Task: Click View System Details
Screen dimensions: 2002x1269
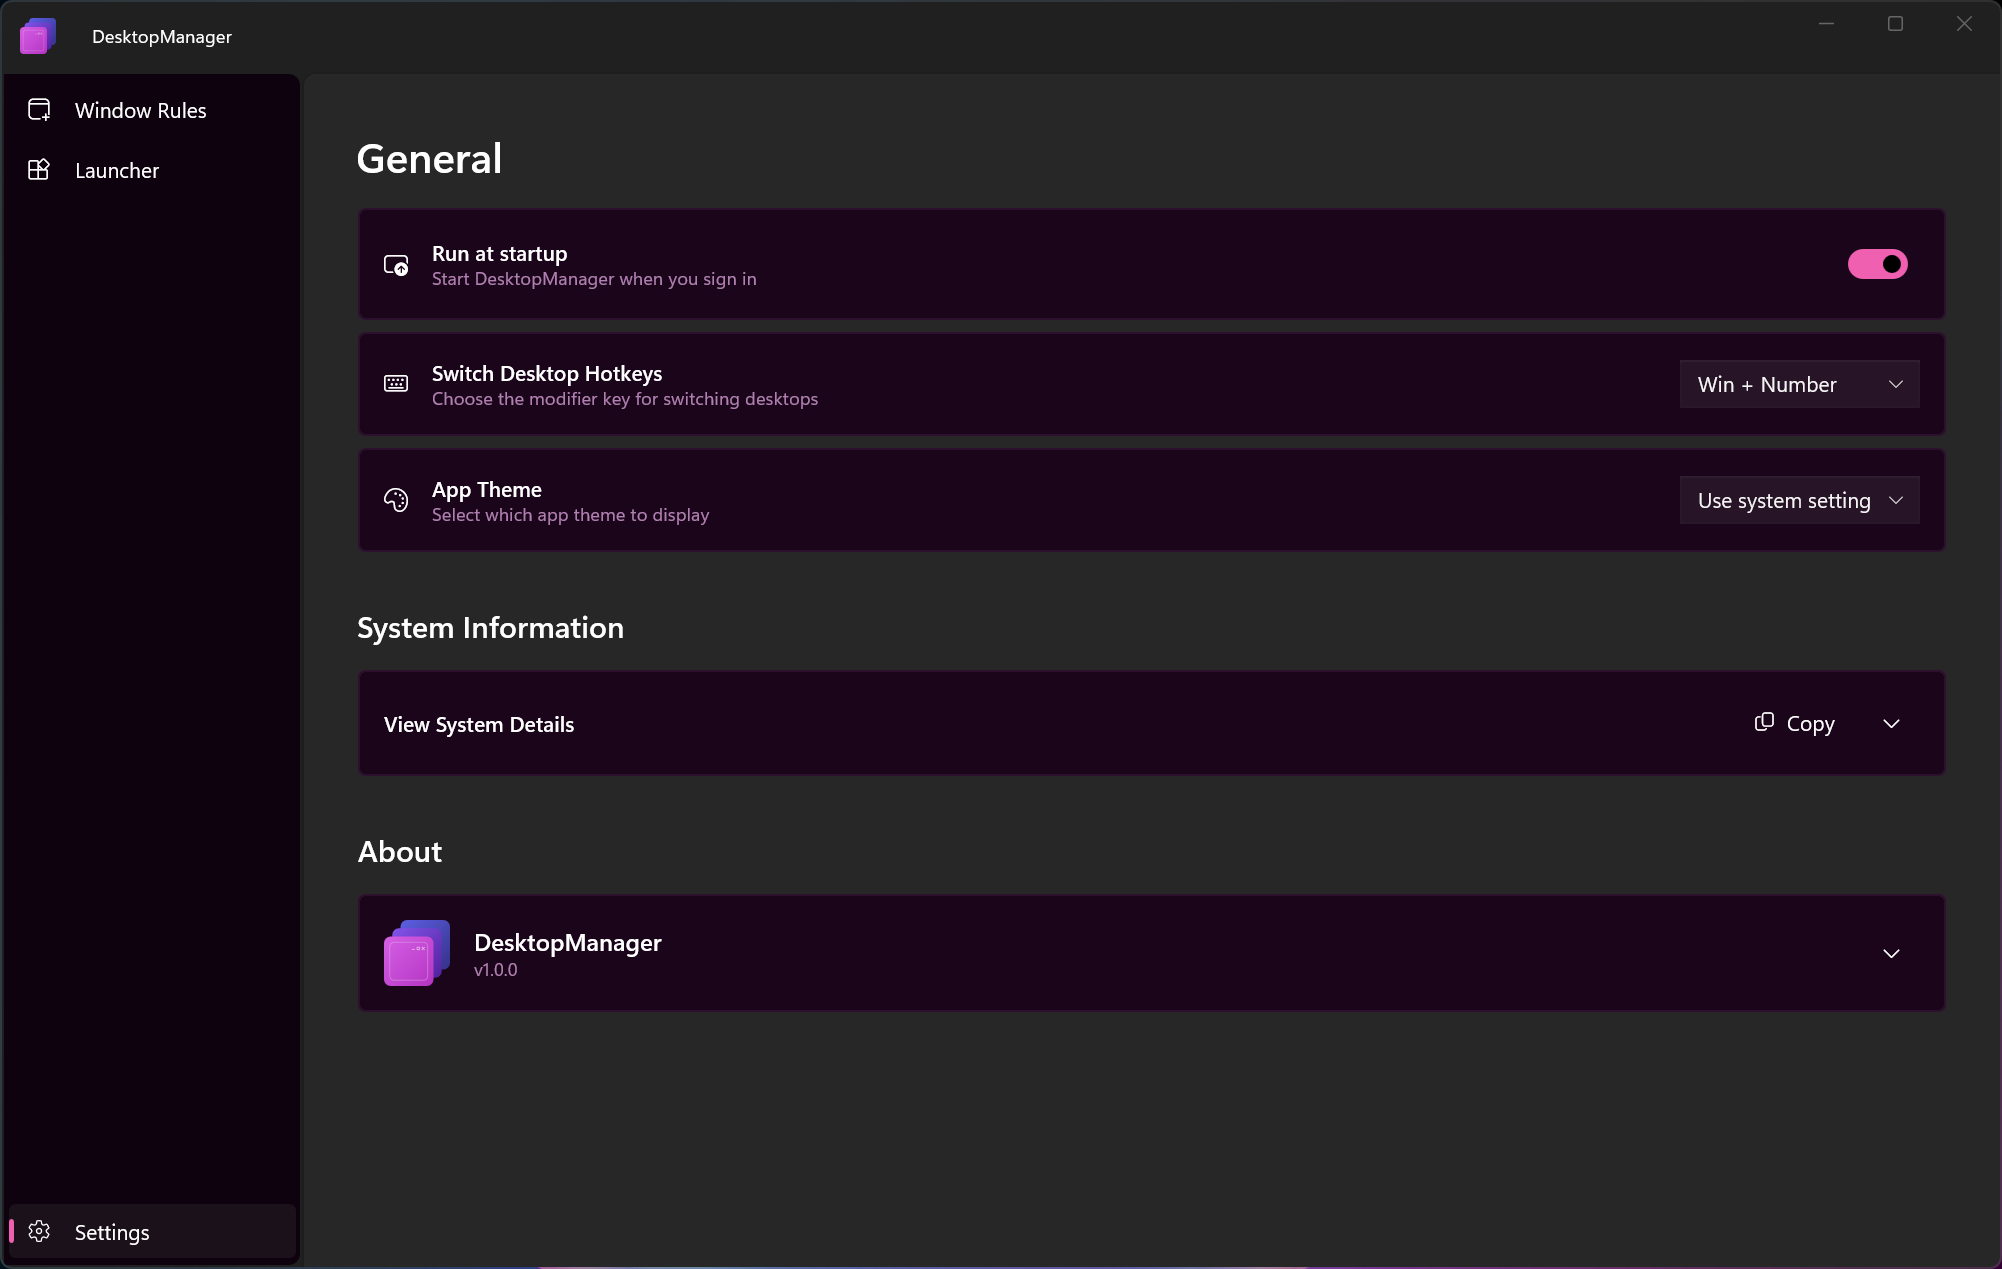Action: click(x=479, y=724)
